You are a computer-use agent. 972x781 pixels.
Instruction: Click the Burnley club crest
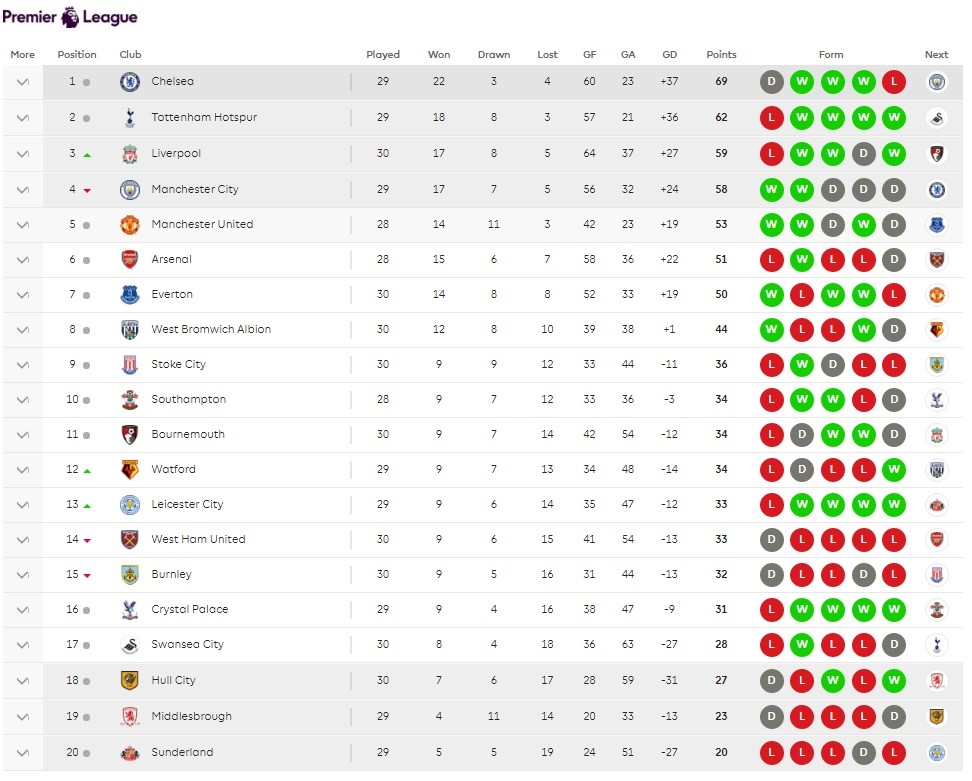(x=130, y=574)
